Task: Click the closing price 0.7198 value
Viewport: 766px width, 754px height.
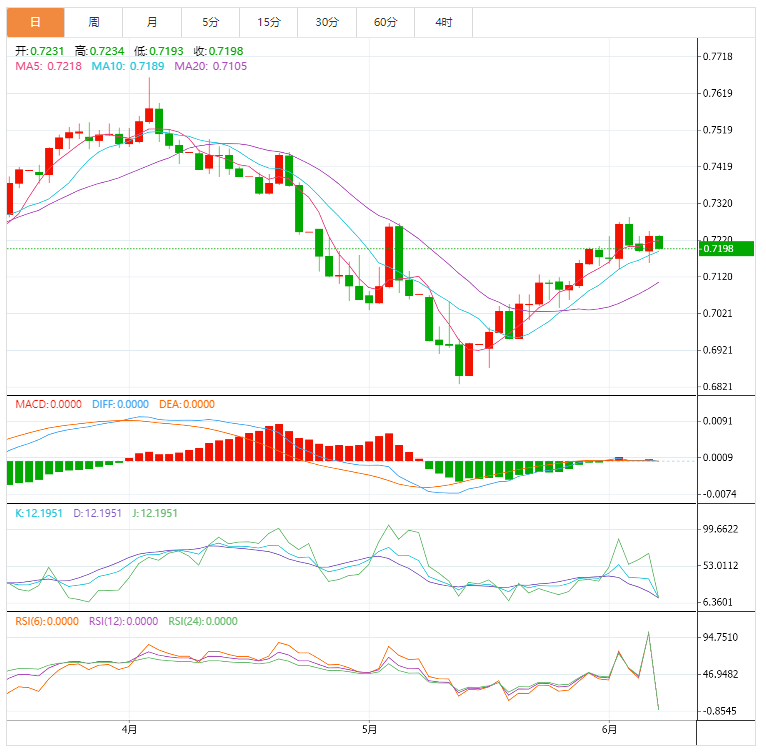Action: pos(226,51)
